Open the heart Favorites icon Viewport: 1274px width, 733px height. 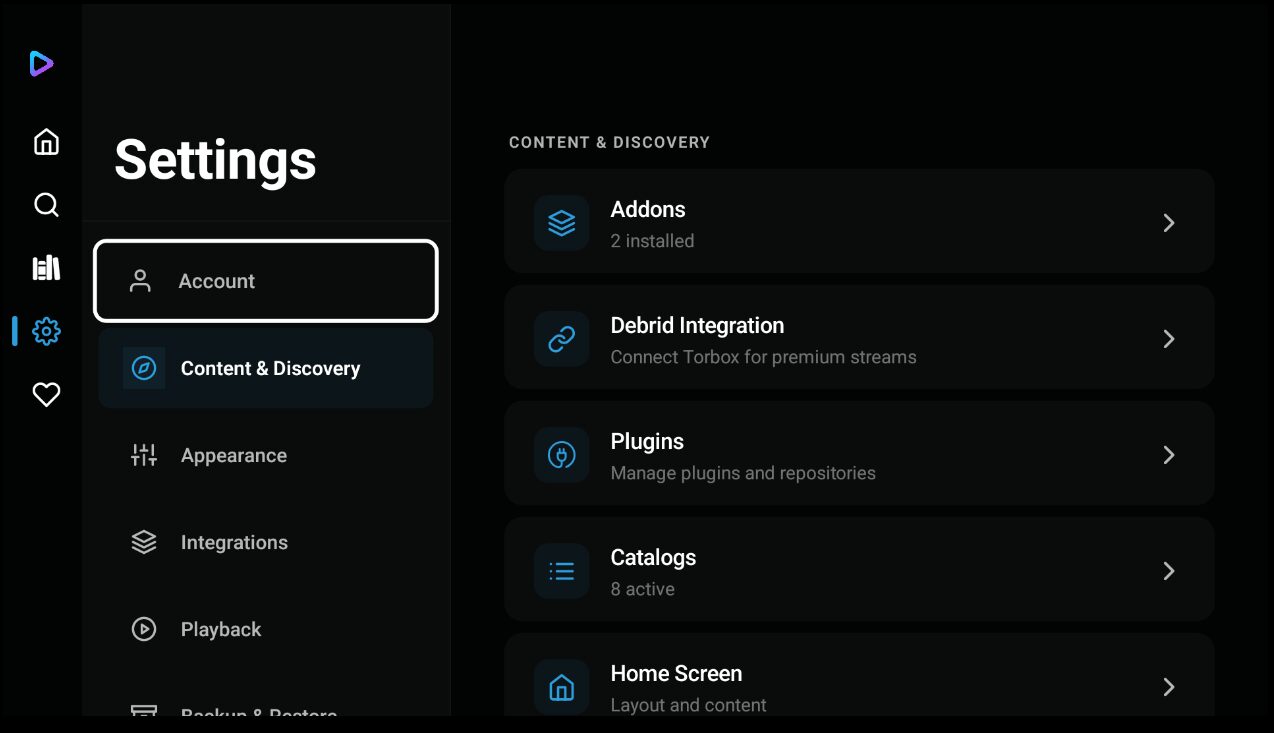(46, 395)
